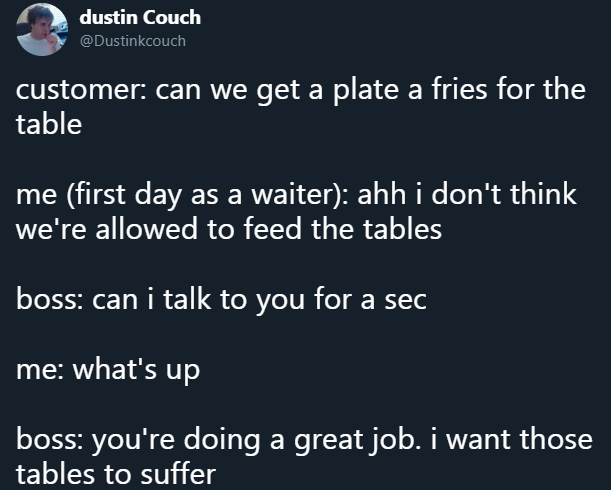Open the dustin Couch display name
611x490 pixels.
(139, 18)
